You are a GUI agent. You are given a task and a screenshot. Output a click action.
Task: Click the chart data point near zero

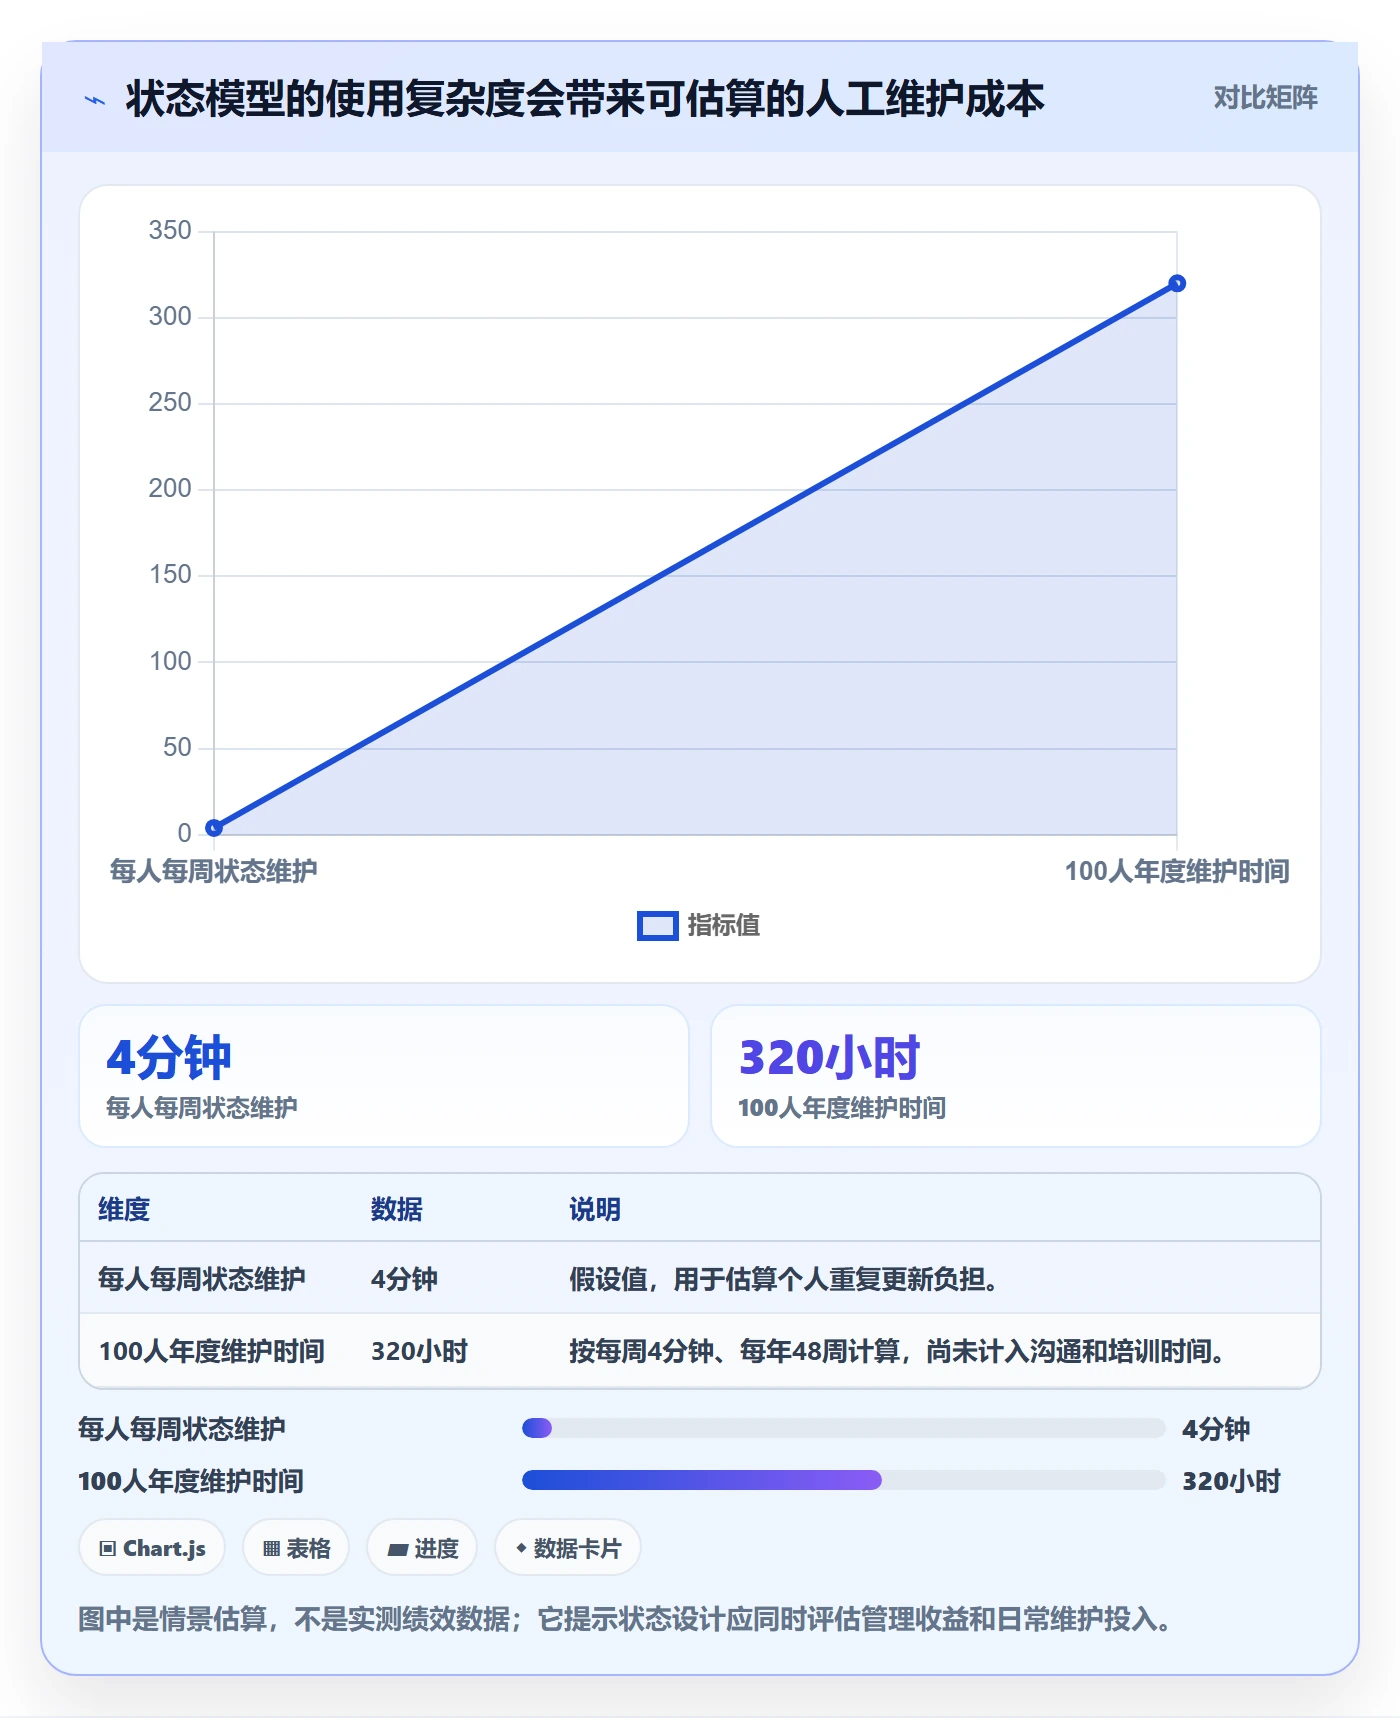tap(214, 827)
